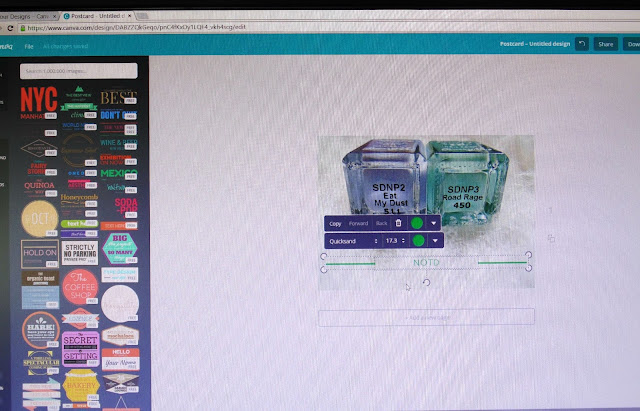
Task: Click the Download button at top right
Action: pyautogui.click(x=631, y=44)
